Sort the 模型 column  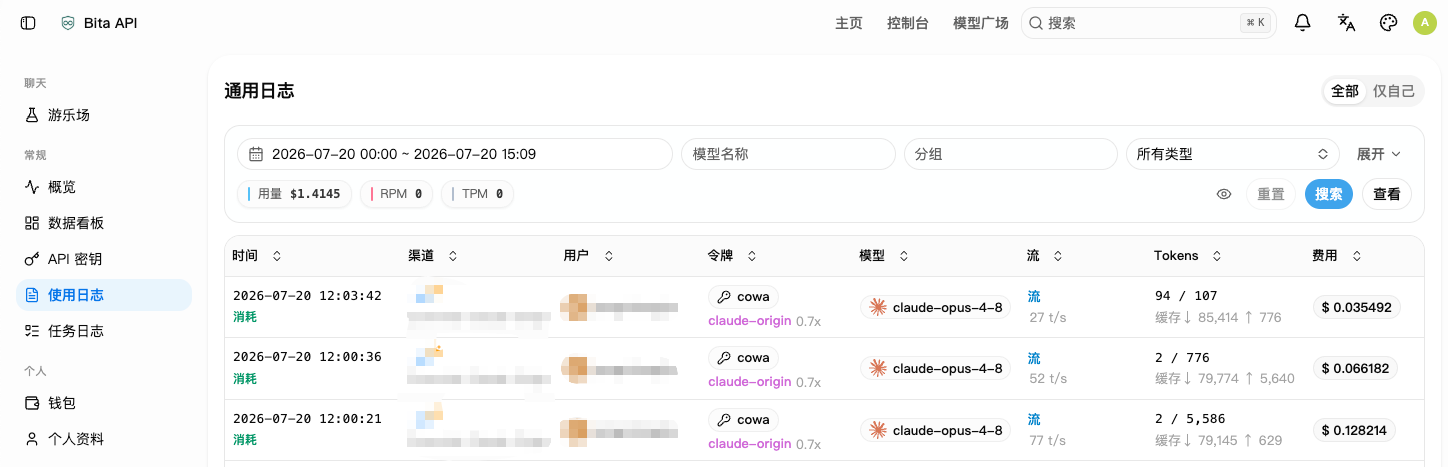904,256
